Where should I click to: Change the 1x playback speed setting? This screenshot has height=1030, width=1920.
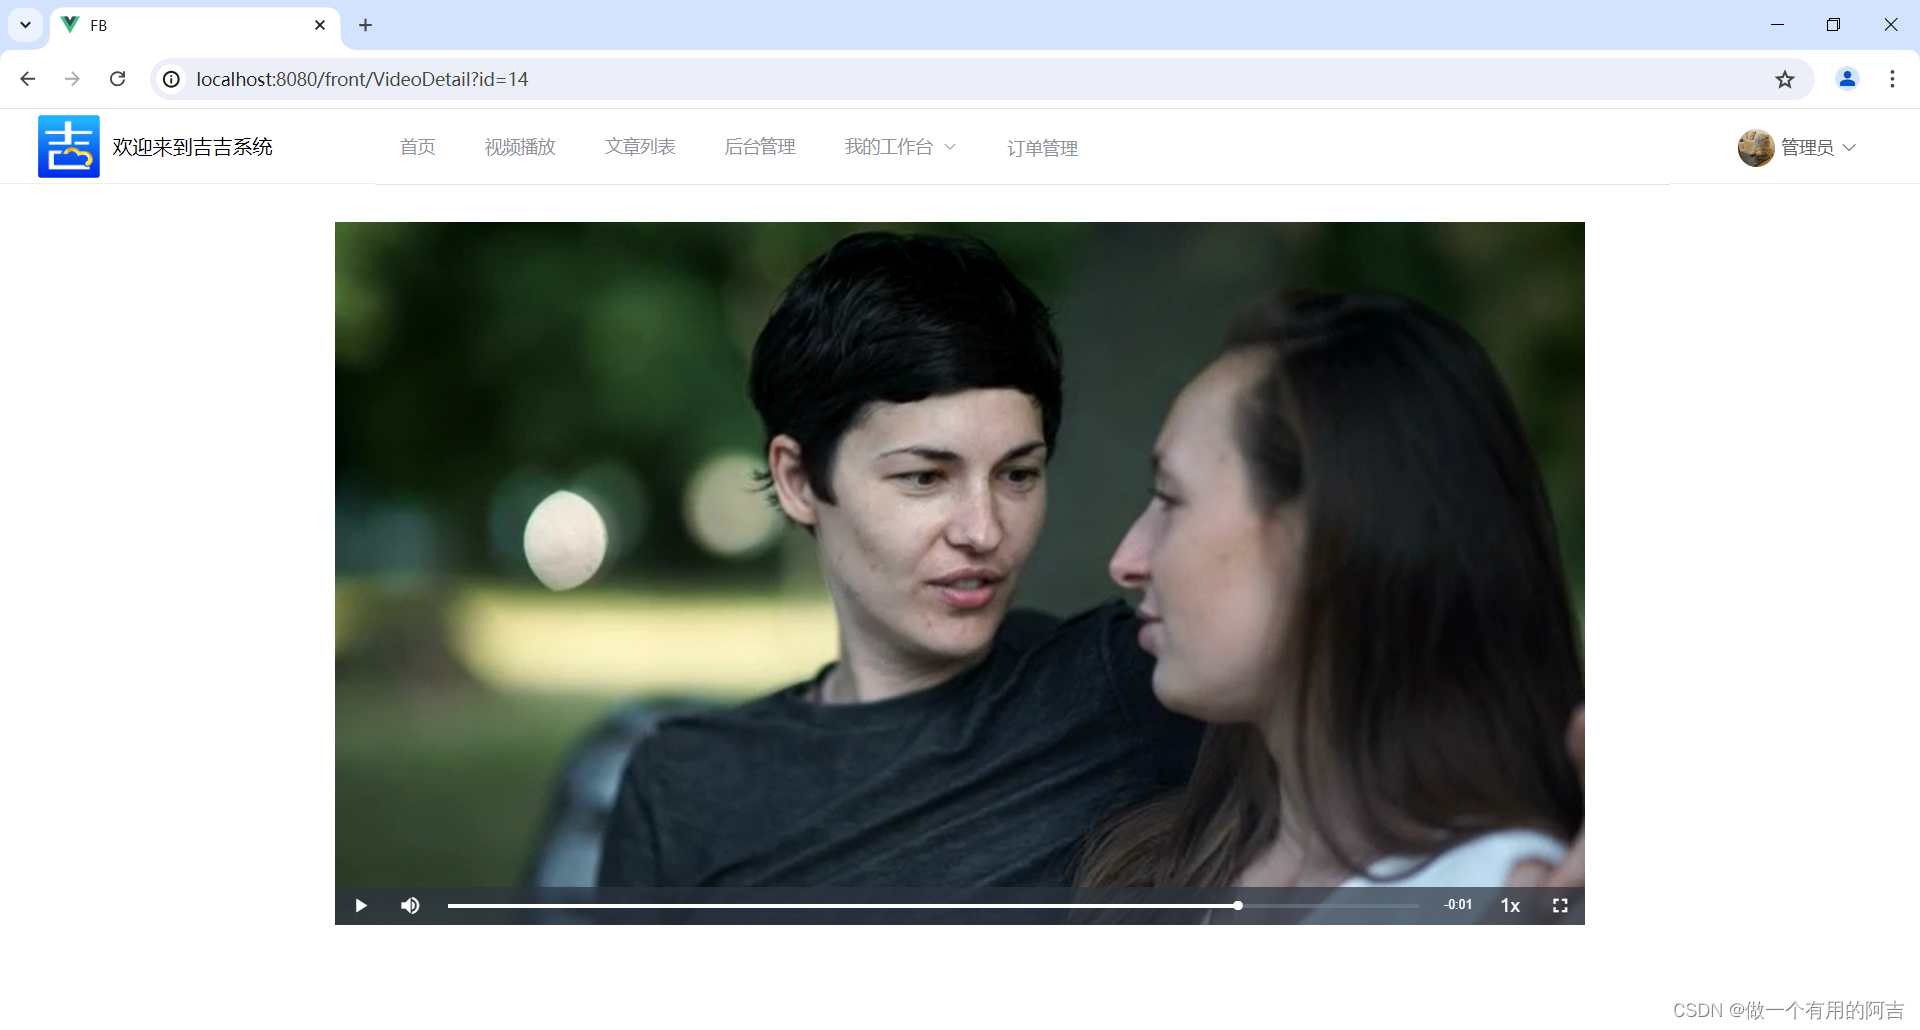click(x=1510, y=906)
